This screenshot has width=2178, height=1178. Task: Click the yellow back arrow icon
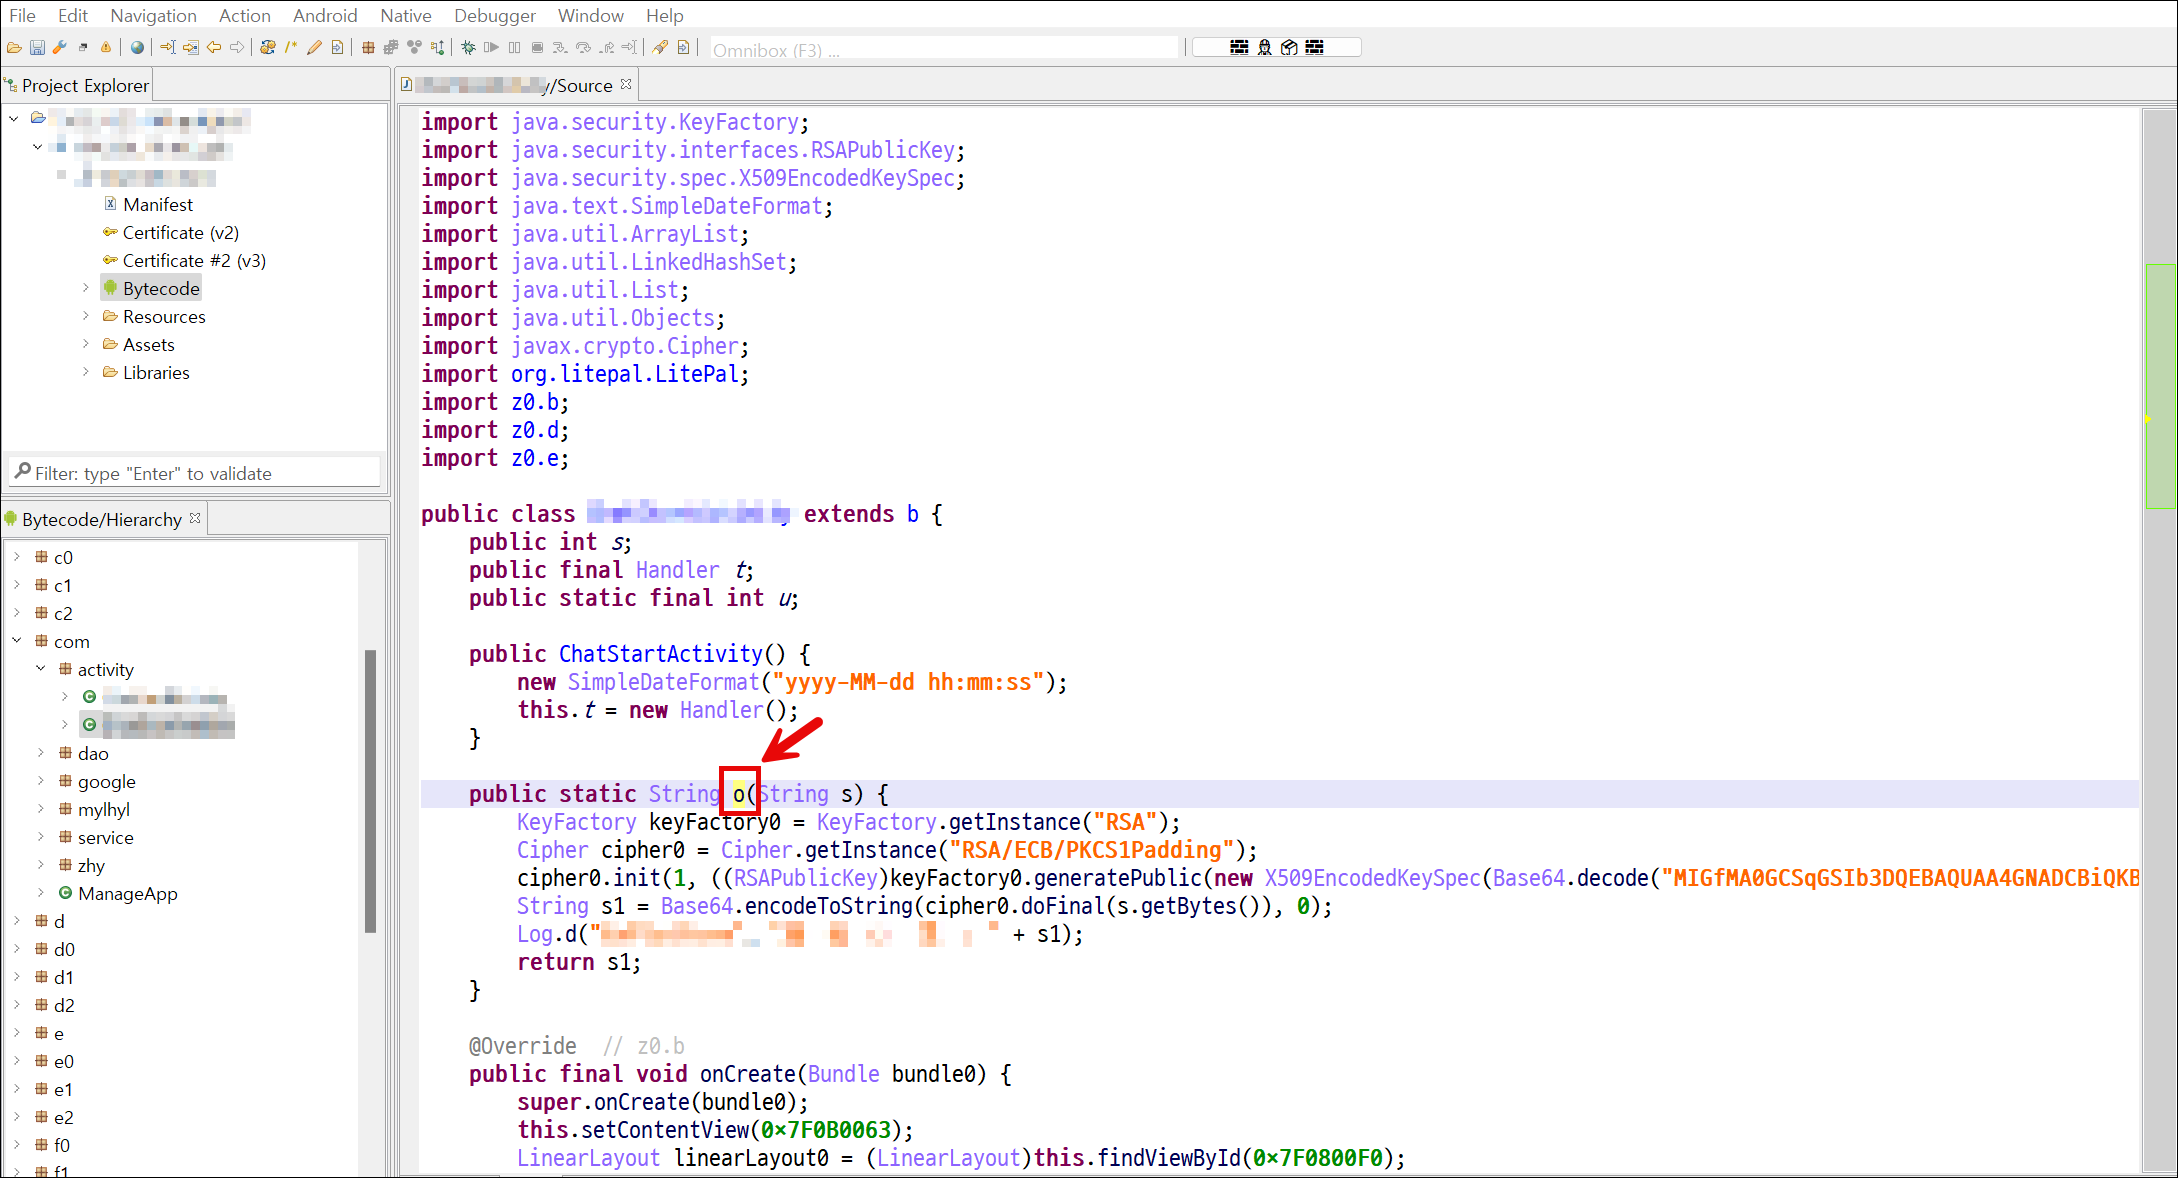pos(214,47)
